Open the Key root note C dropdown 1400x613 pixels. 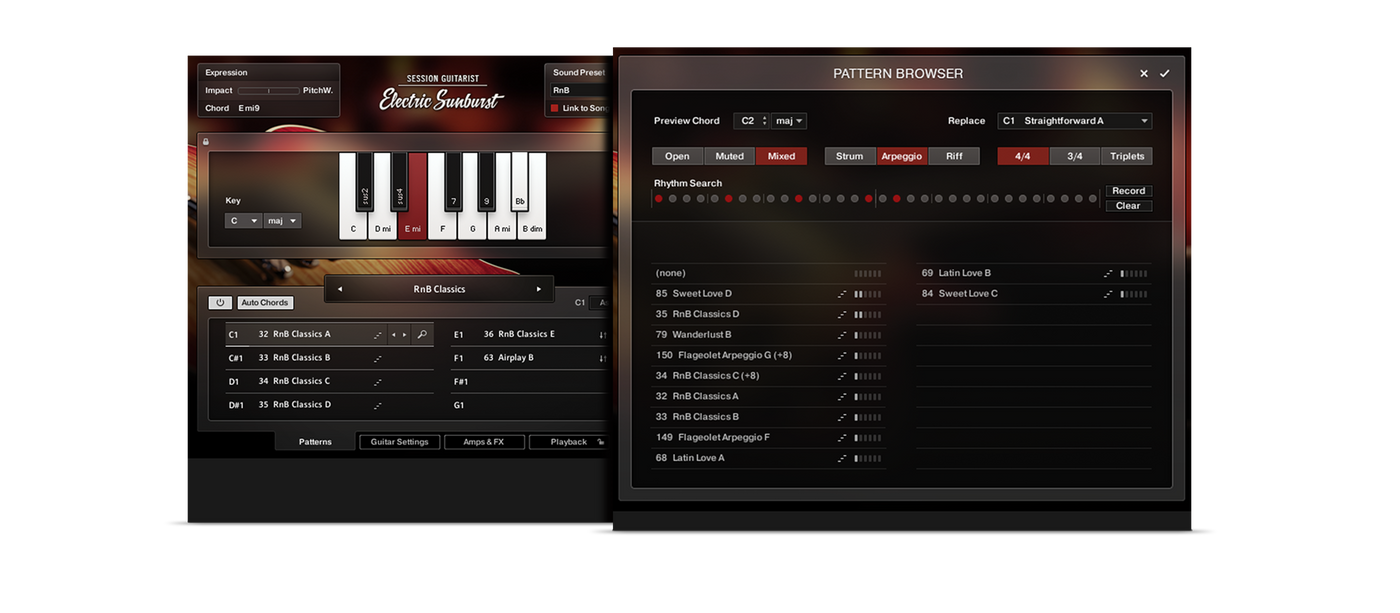pyautogui.click(x=243, y=221)
